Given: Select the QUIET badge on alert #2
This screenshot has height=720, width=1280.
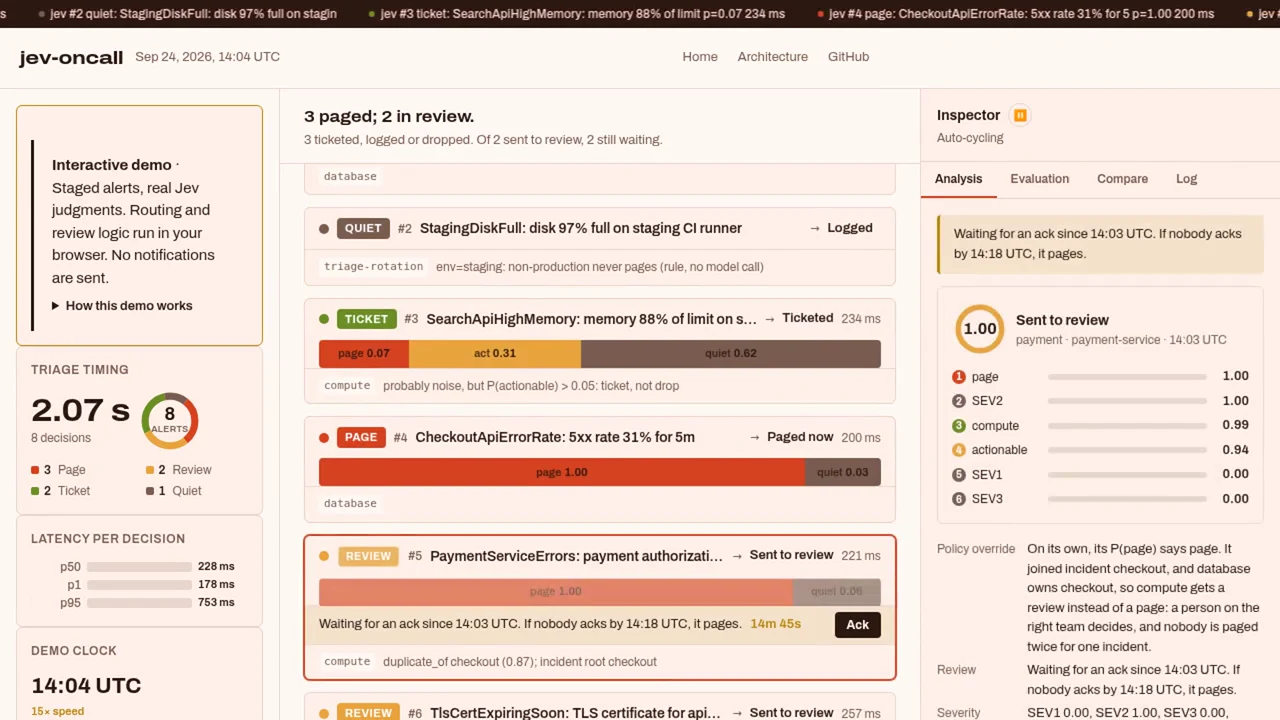Looking at the screenshot, I should [363, 228].
